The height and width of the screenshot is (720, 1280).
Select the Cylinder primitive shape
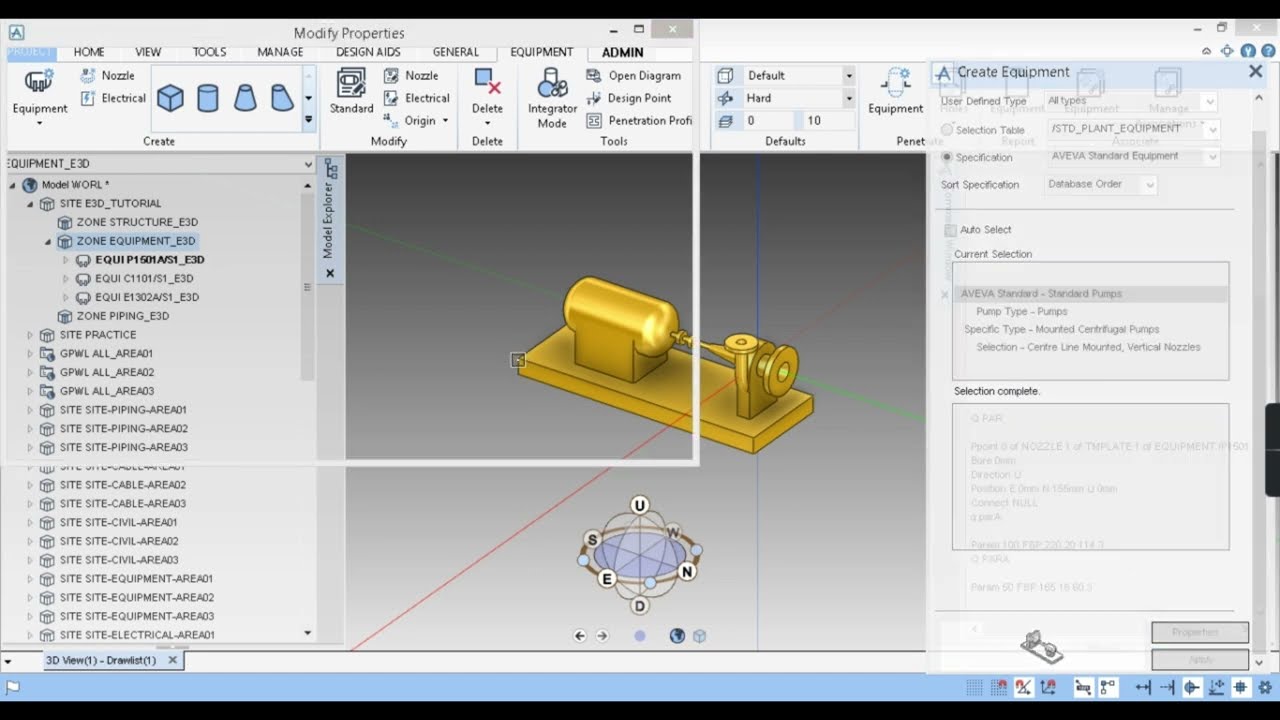[x=208, y=97]
